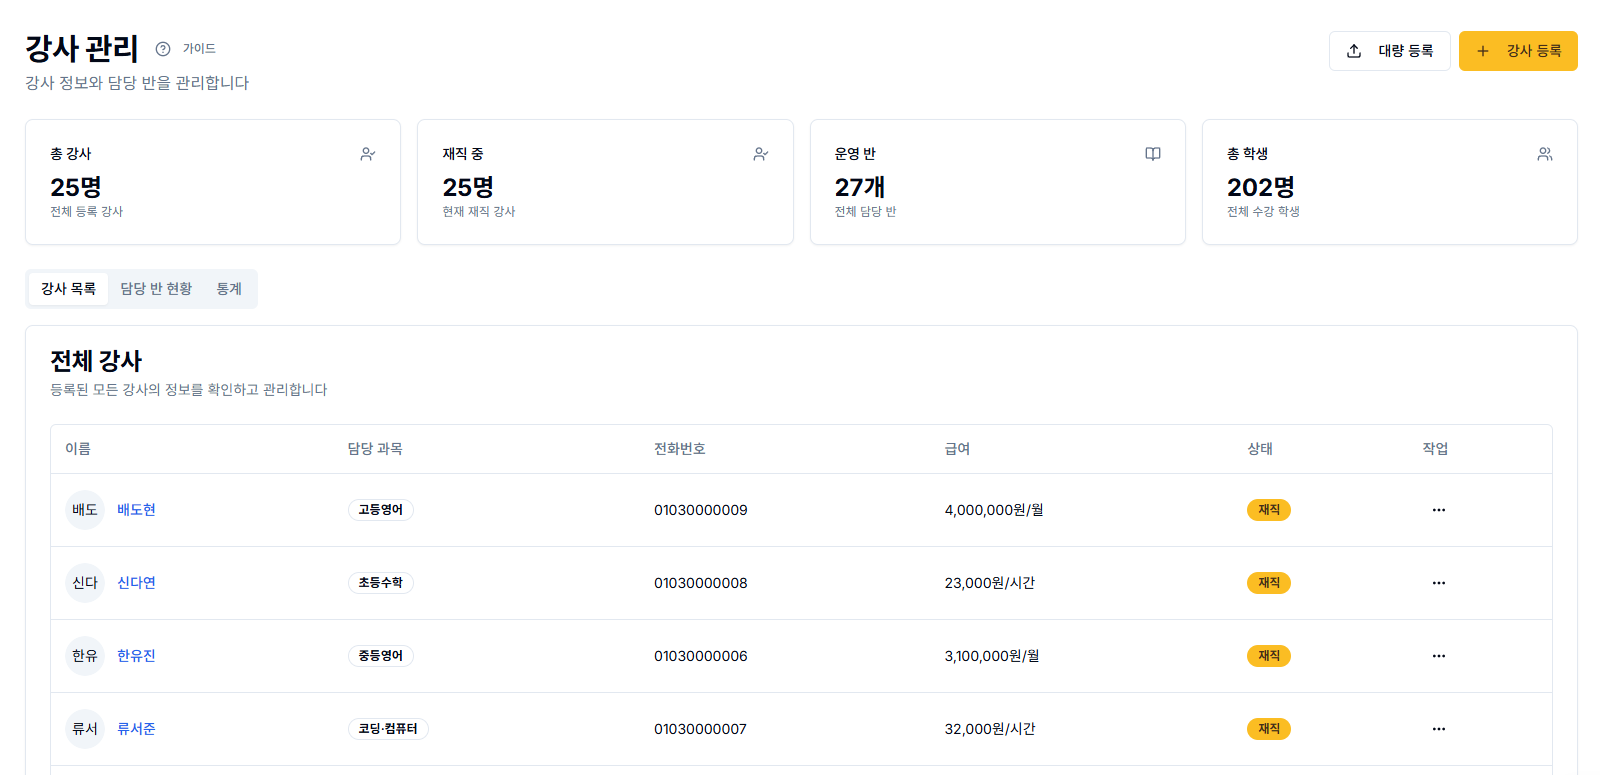Viewport: 1600px width, 775px height.
Task: Click the people icon in 총 학생 card
Action: [x=1545, y=154]
